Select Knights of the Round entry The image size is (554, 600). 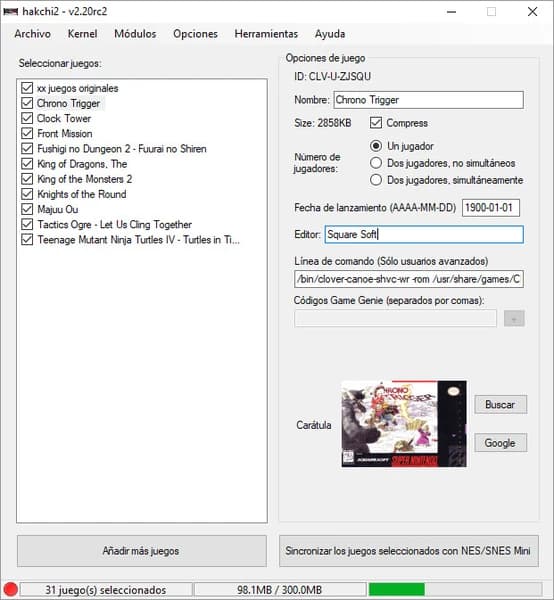point(81,194)
